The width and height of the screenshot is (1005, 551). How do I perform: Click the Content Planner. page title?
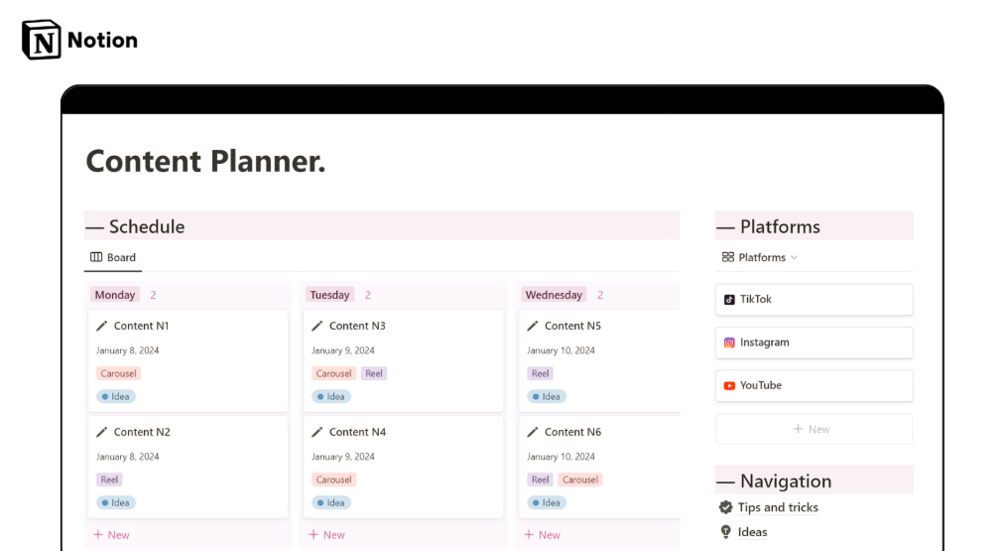coord(206,161)
